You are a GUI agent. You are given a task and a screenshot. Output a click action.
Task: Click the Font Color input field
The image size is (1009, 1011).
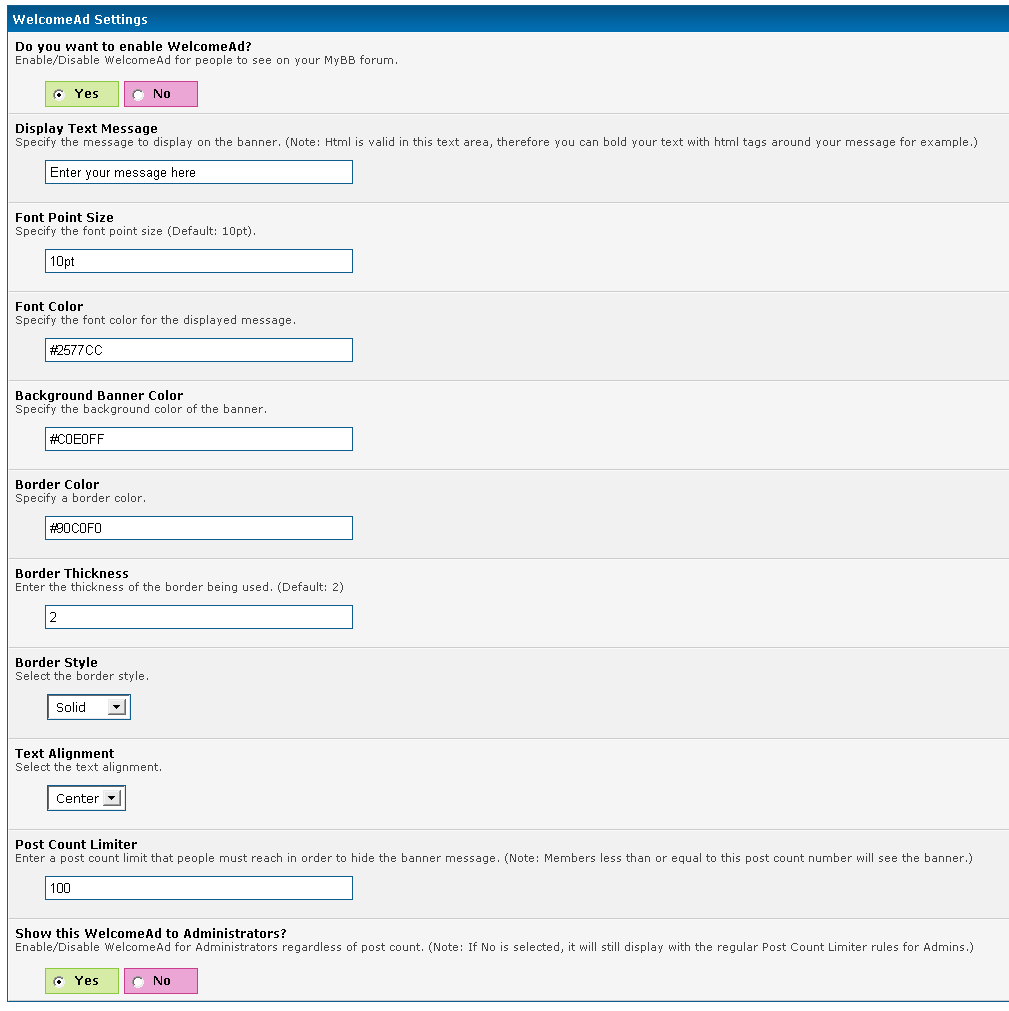click(199, 351)
